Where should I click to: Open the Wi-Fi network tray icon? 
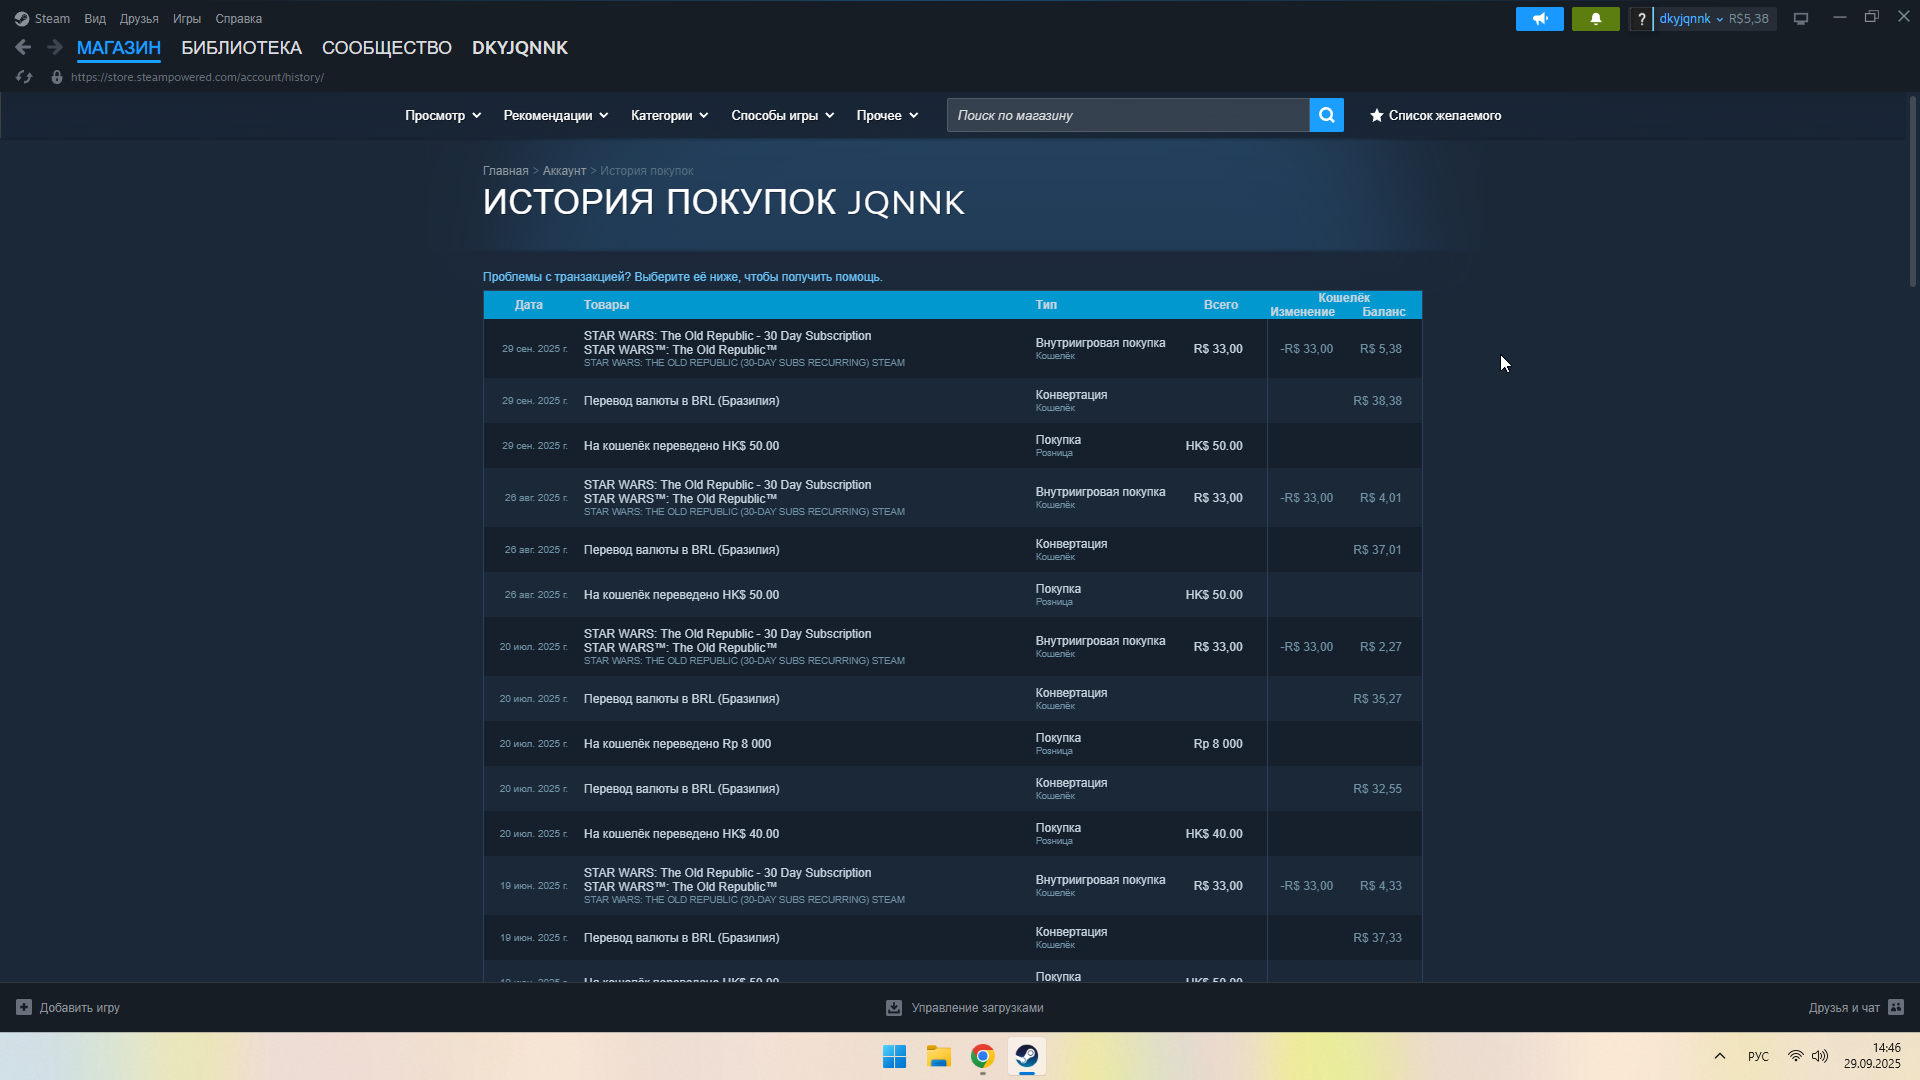[1796, 1056]
